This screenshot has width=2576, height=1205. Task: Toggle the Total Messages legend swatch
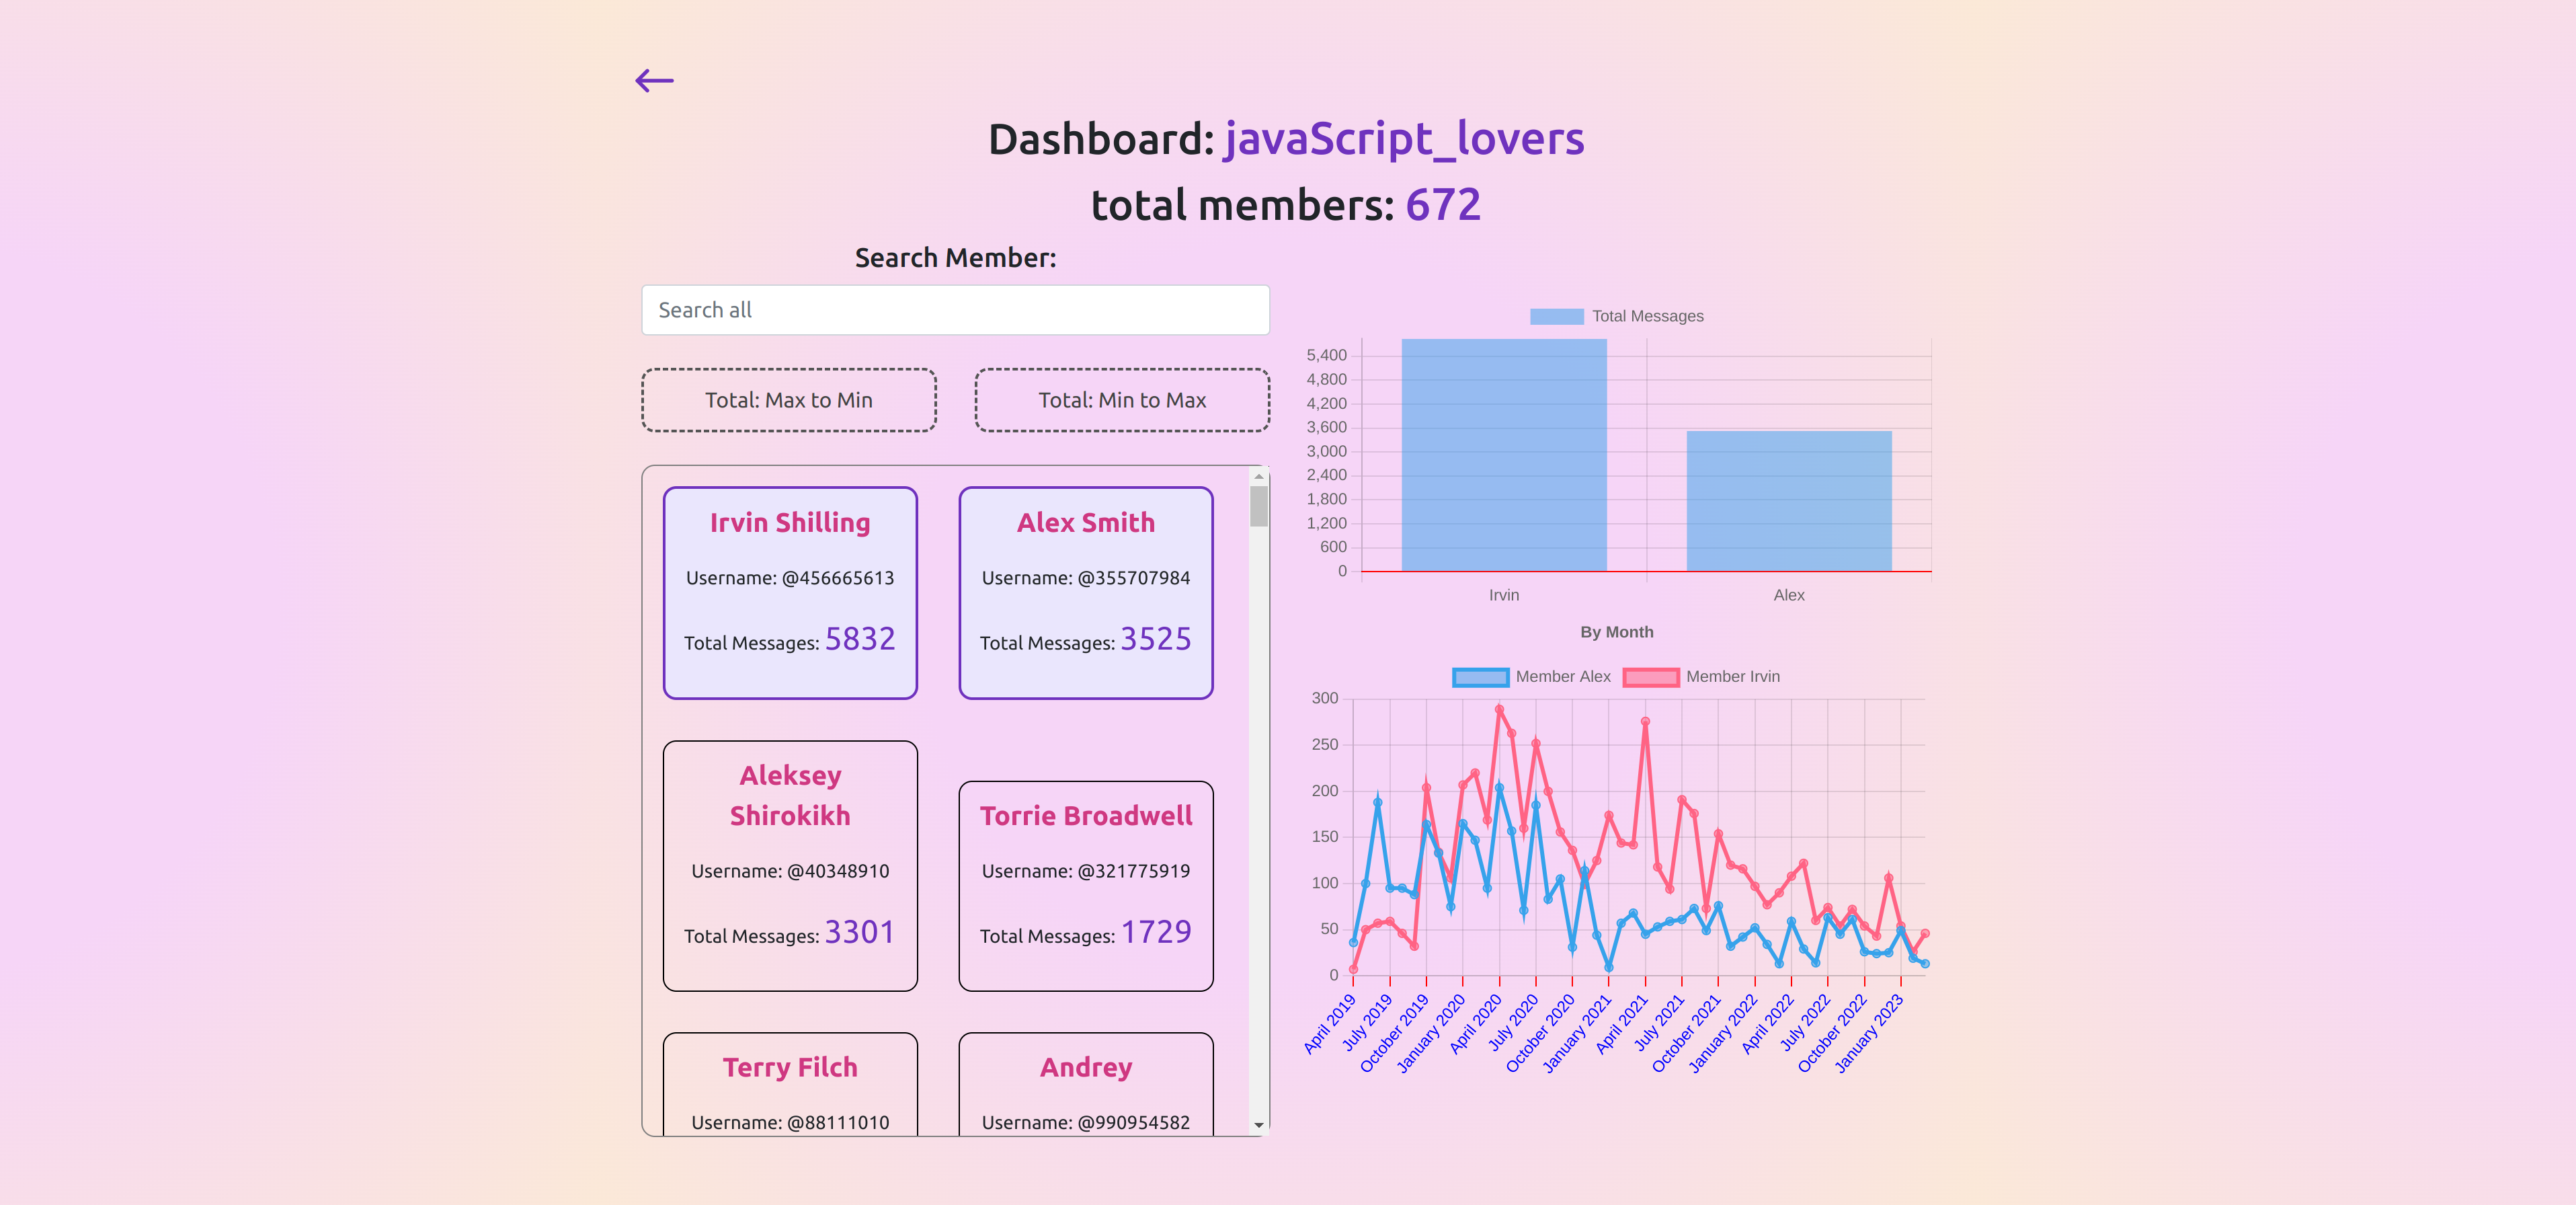click(1556, 316)
